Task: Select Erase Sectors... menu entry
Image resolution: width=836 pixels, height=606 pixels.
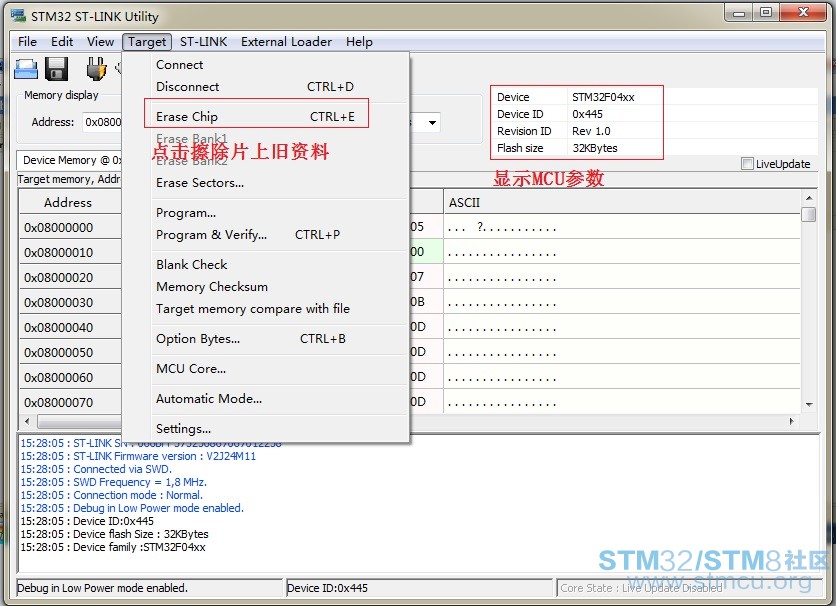Action: (266, 183)
